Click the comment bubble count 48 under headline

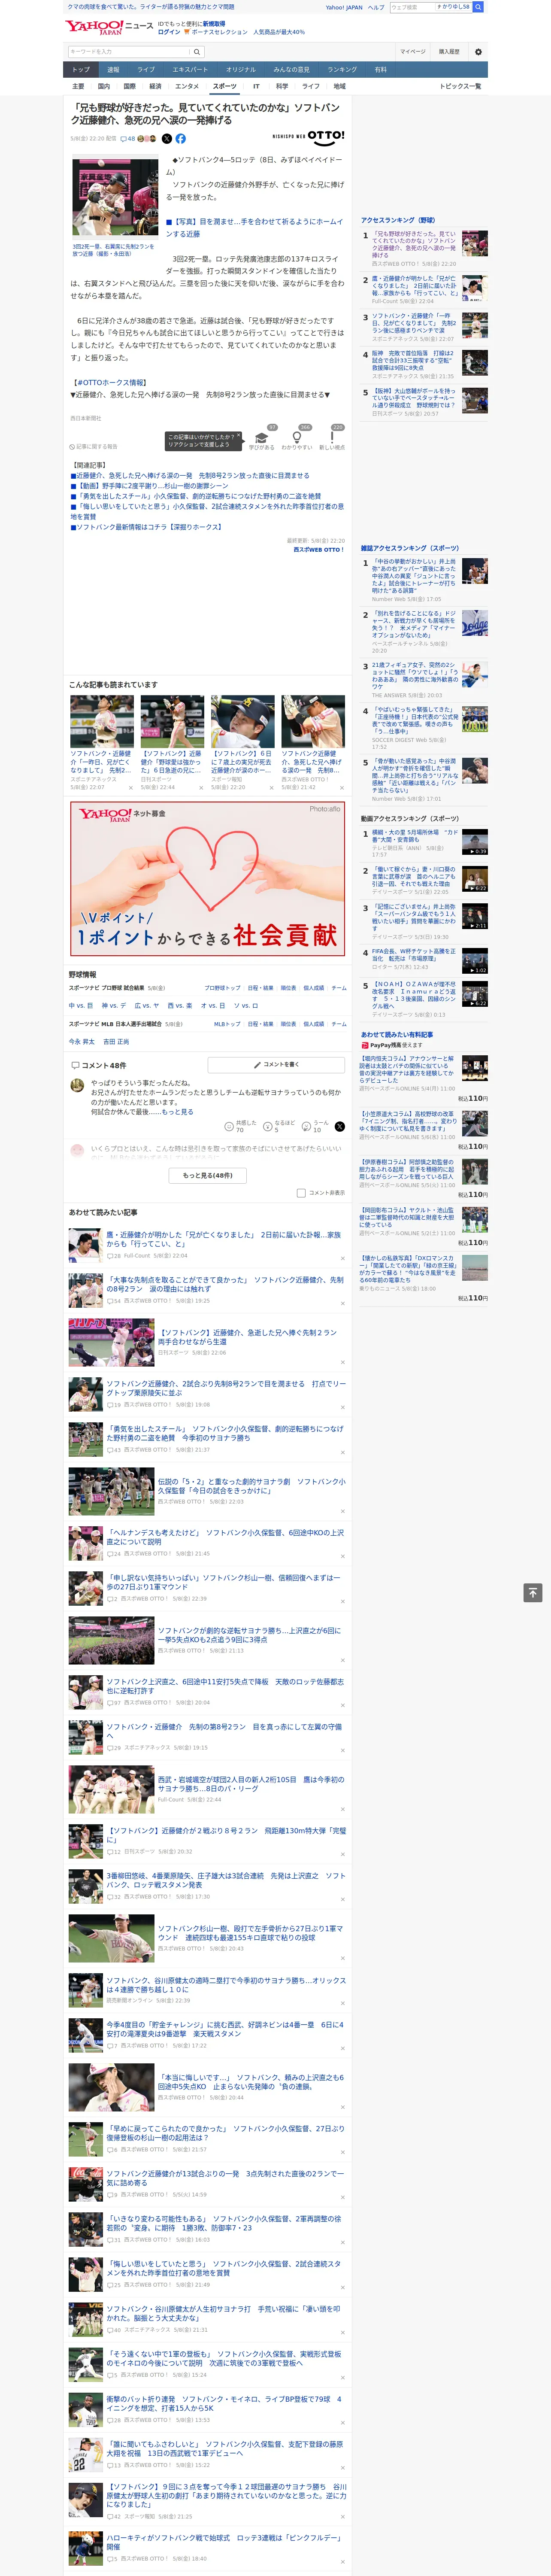[128, 139]
